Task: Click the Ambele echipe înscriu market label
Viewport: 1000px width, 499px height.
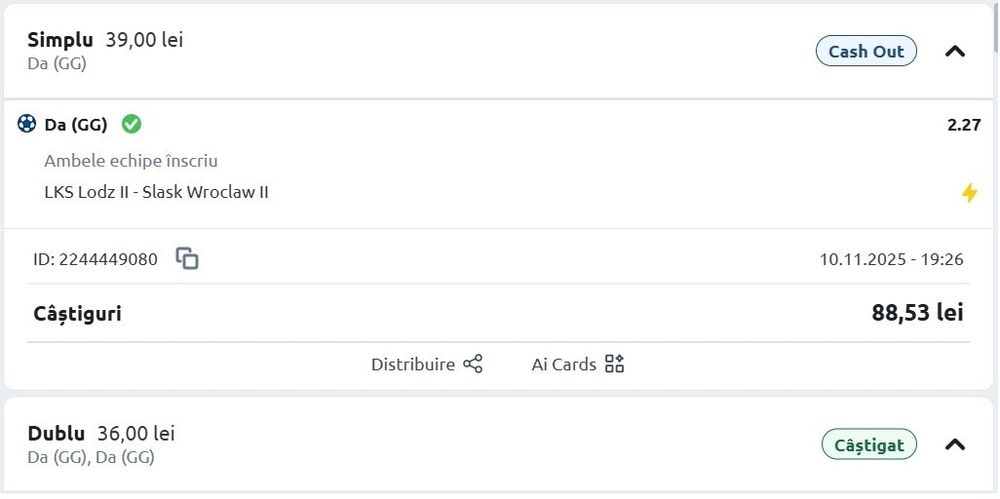Action: (131, 161)
